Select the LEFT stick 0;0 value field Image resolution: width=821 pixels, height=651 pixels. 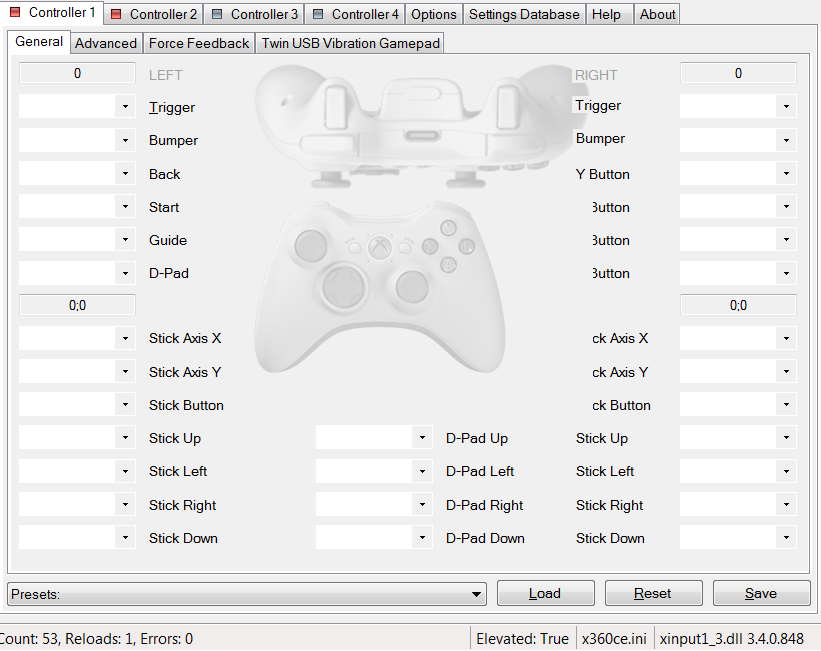(77, 305)
